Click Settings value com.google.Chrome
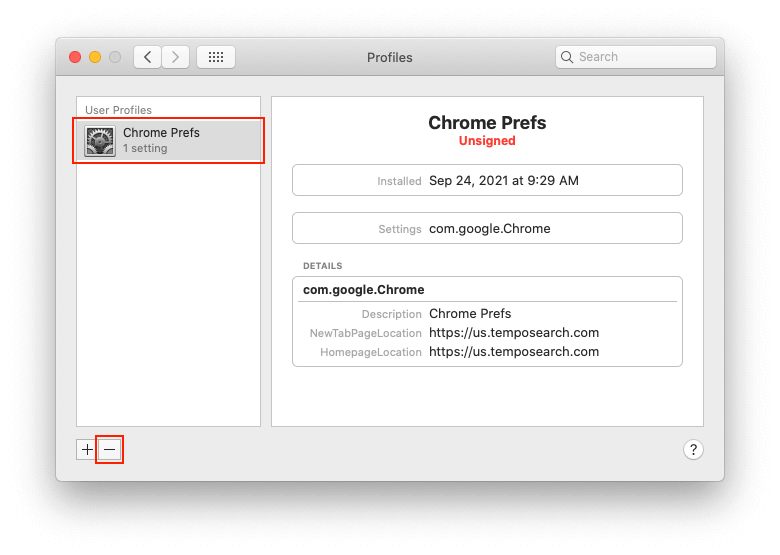The image size is (780, 555). coord(490,229)
